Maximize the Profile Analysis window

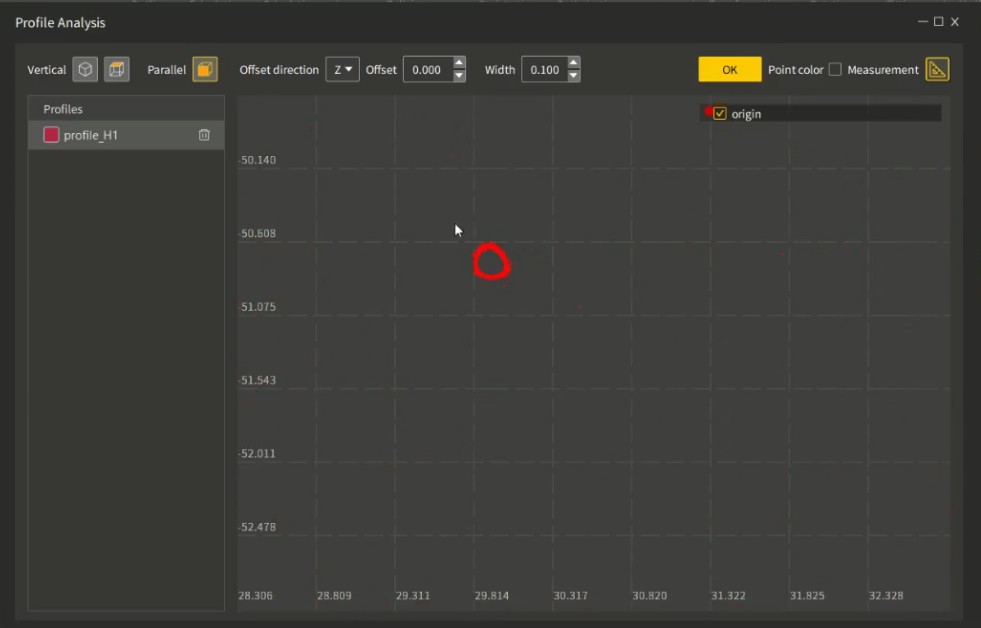(x=938, y=22)
